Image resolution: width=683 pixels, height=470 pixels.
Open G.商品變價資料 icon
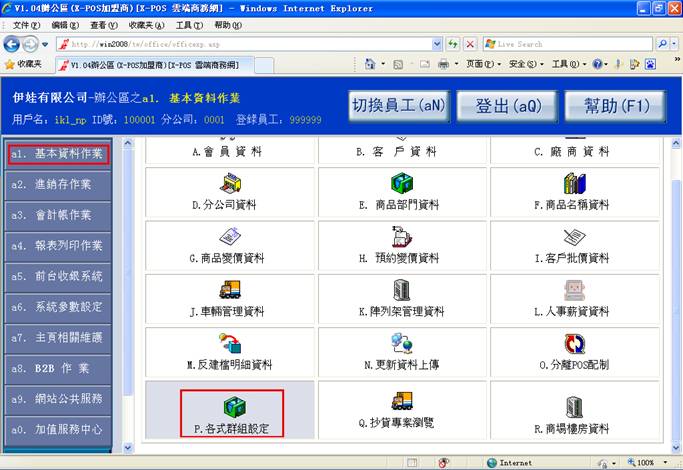point(231,237)
